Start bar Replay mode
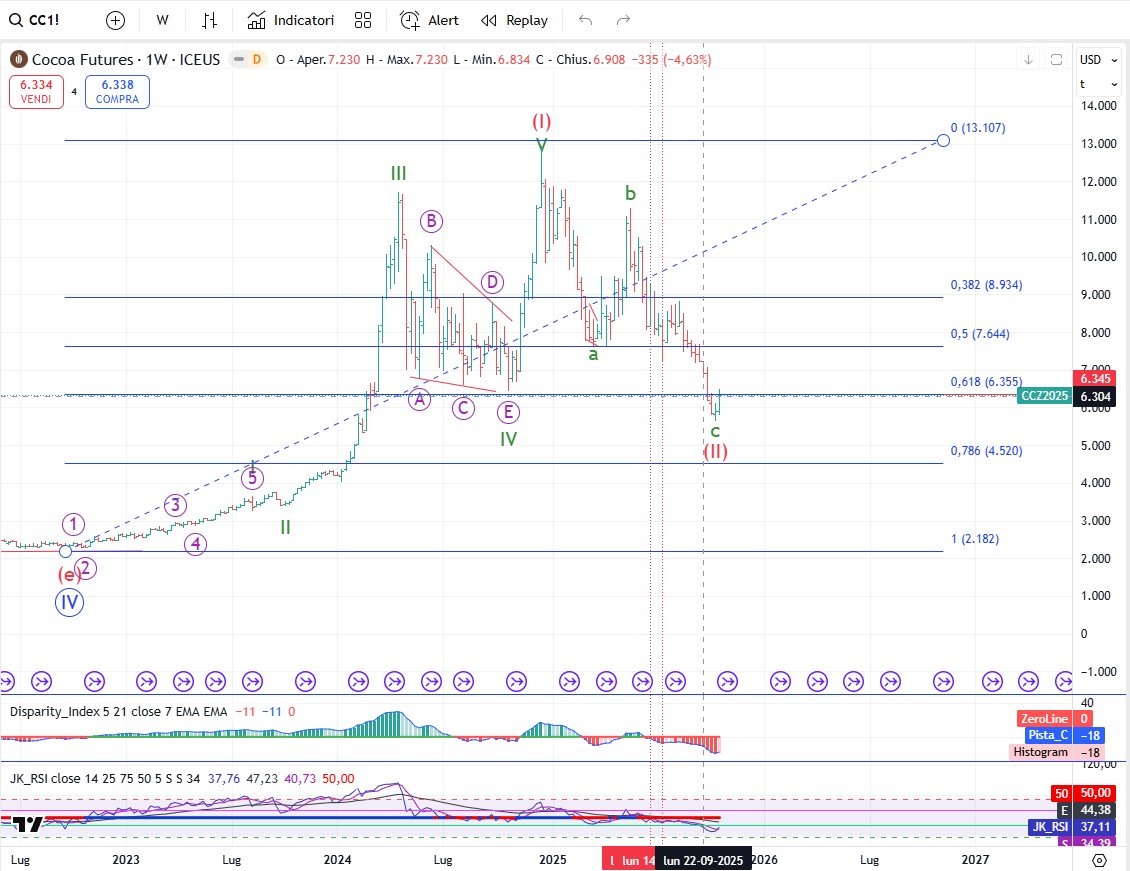Image resolution: width=1130 pixels, height=871 pixels. click(x=514, y=20)
